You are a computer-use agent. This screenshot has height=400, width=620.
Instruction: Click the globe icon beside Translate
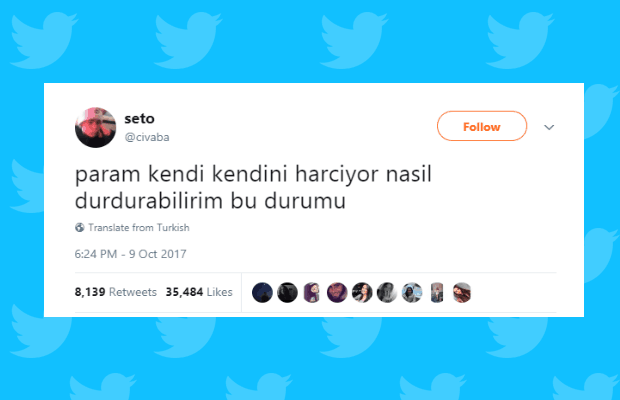point(80,228)
